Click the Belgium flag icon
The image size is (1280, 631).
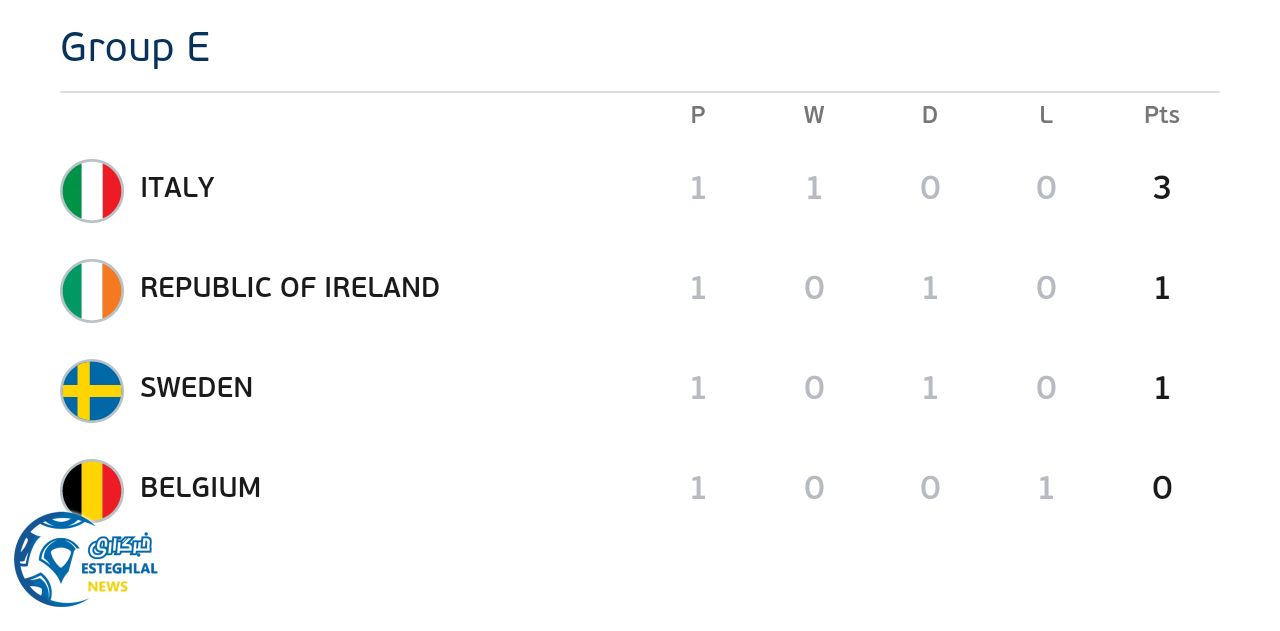[x=92, y=488]
